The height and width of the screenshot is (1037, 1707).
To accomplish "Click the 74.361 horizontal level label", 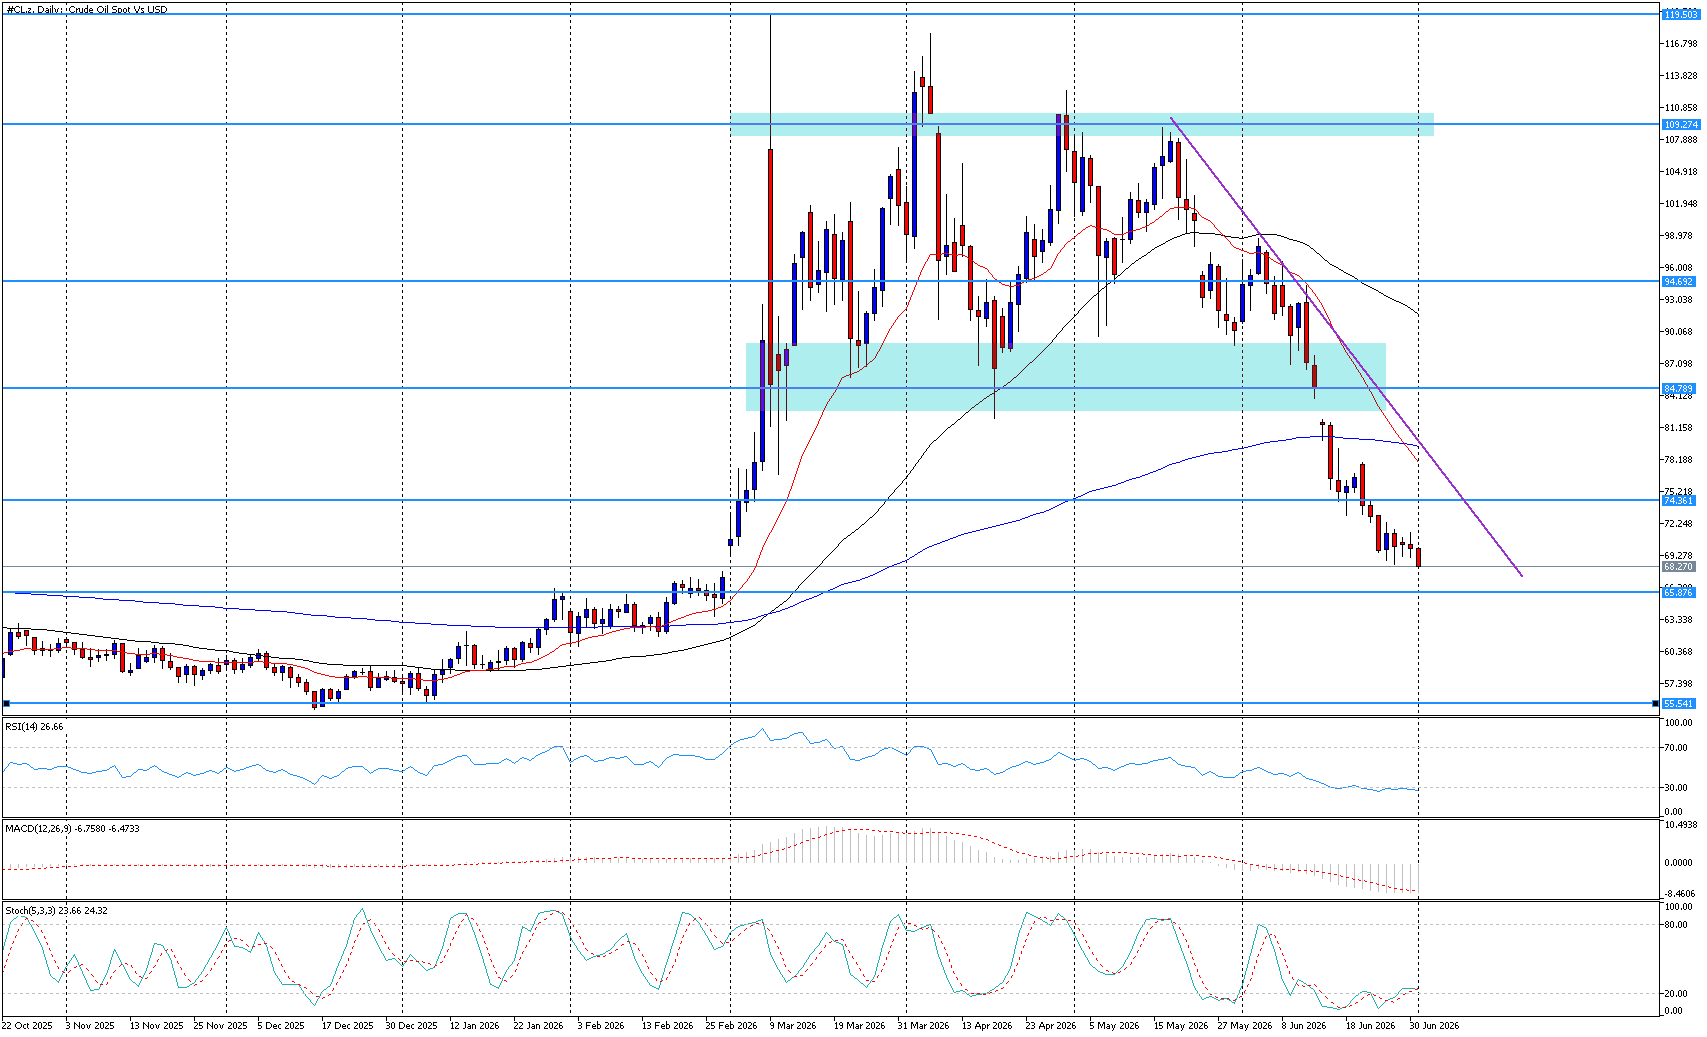I will (x=1680, y=500).
